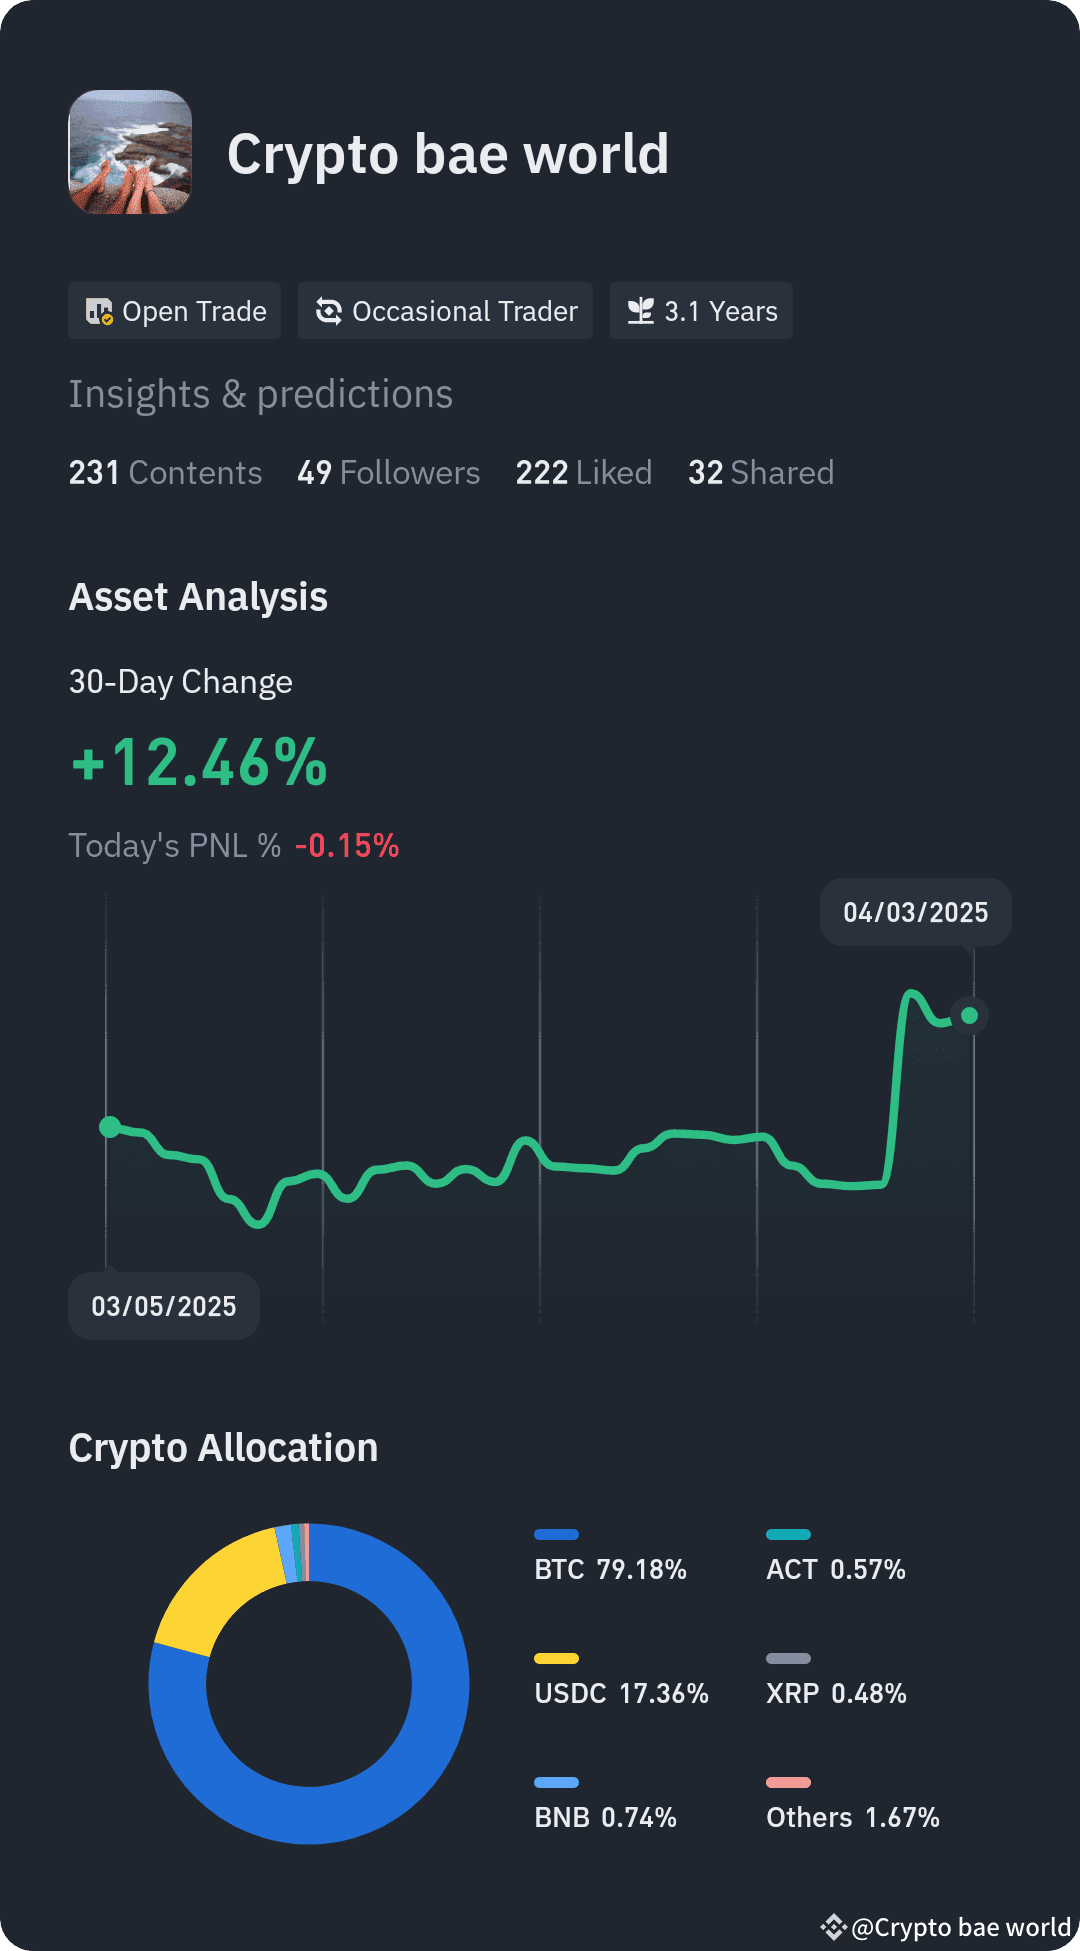Click the +12.46% 30-Day Change value
The image size is (1080, 1951).
[199, 763]
